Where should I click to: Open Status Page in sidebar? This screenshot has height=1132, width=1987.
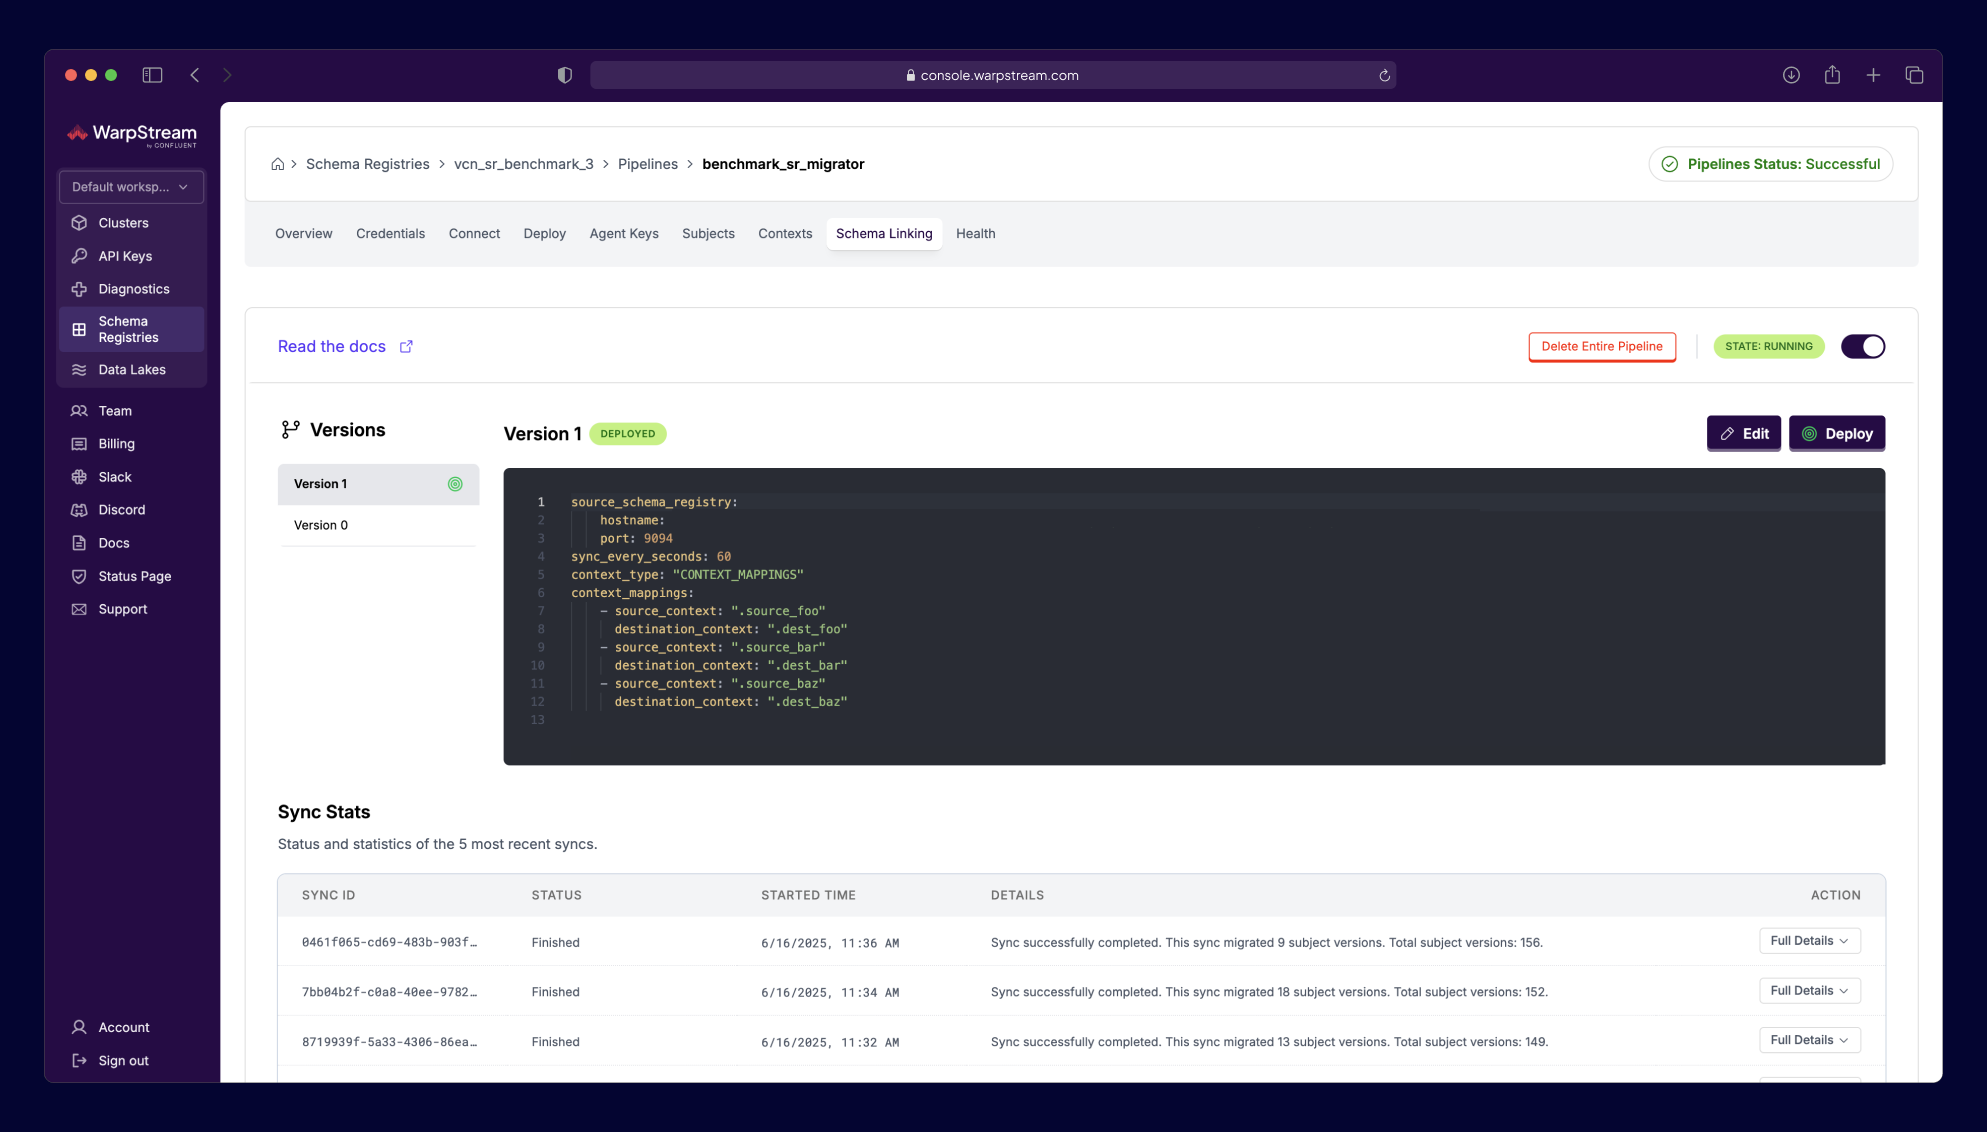coord(135,576)
